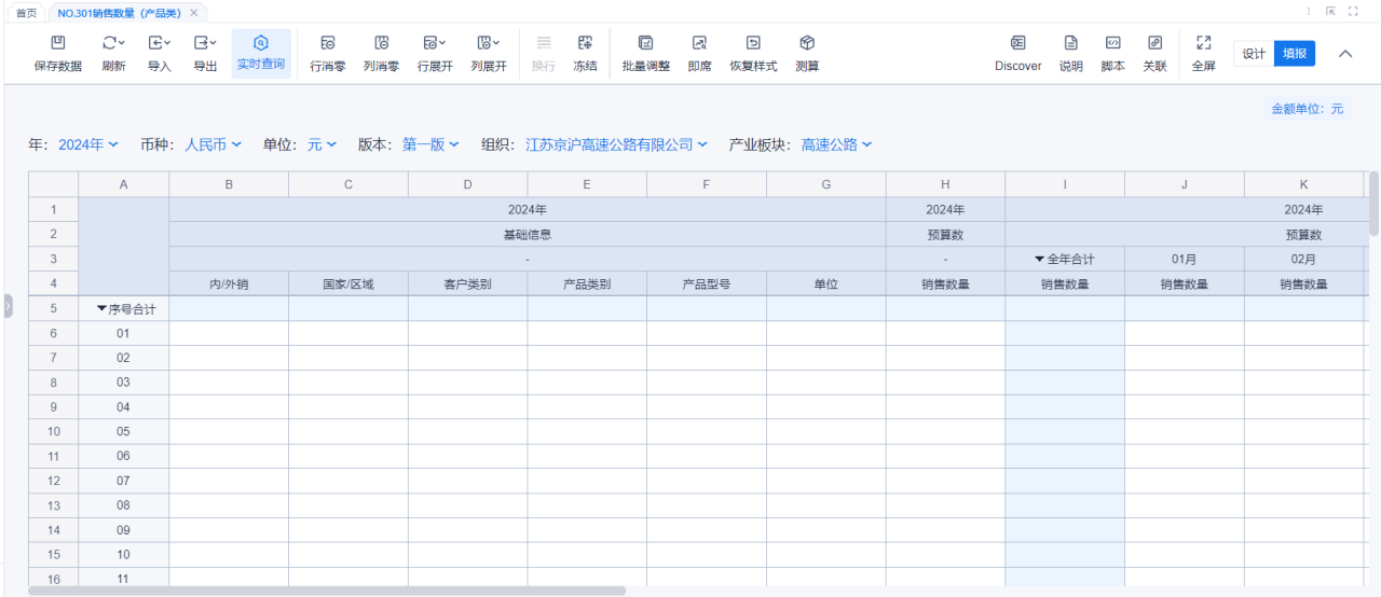
Task: Click the 冻结 freeze panes icon
Action: coord(585,43)
